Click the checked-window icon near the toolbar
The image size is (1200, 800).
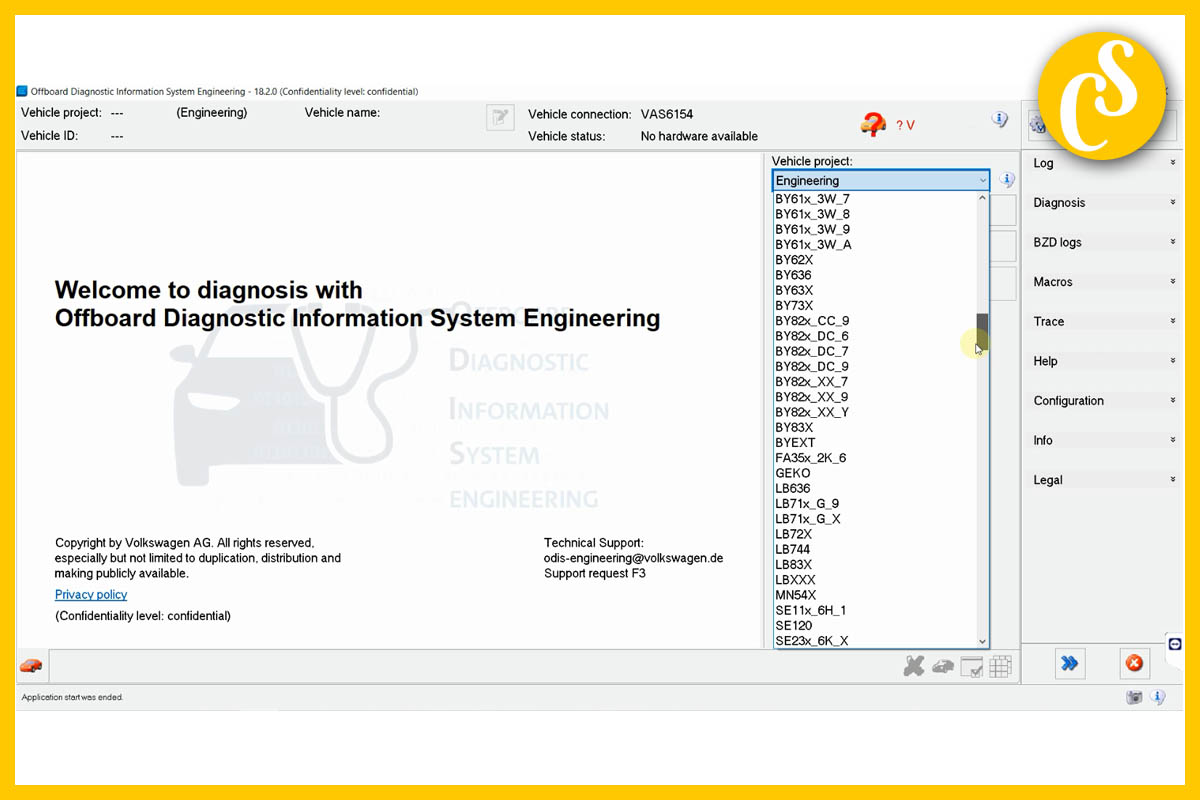pos(971,666)
